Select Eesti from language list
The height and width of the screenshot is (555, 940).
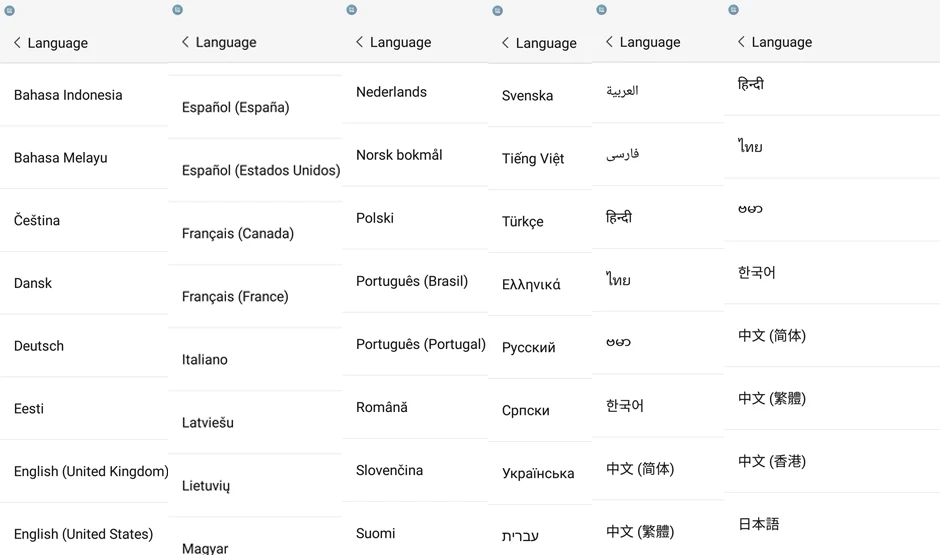click(x=84, y=409)
